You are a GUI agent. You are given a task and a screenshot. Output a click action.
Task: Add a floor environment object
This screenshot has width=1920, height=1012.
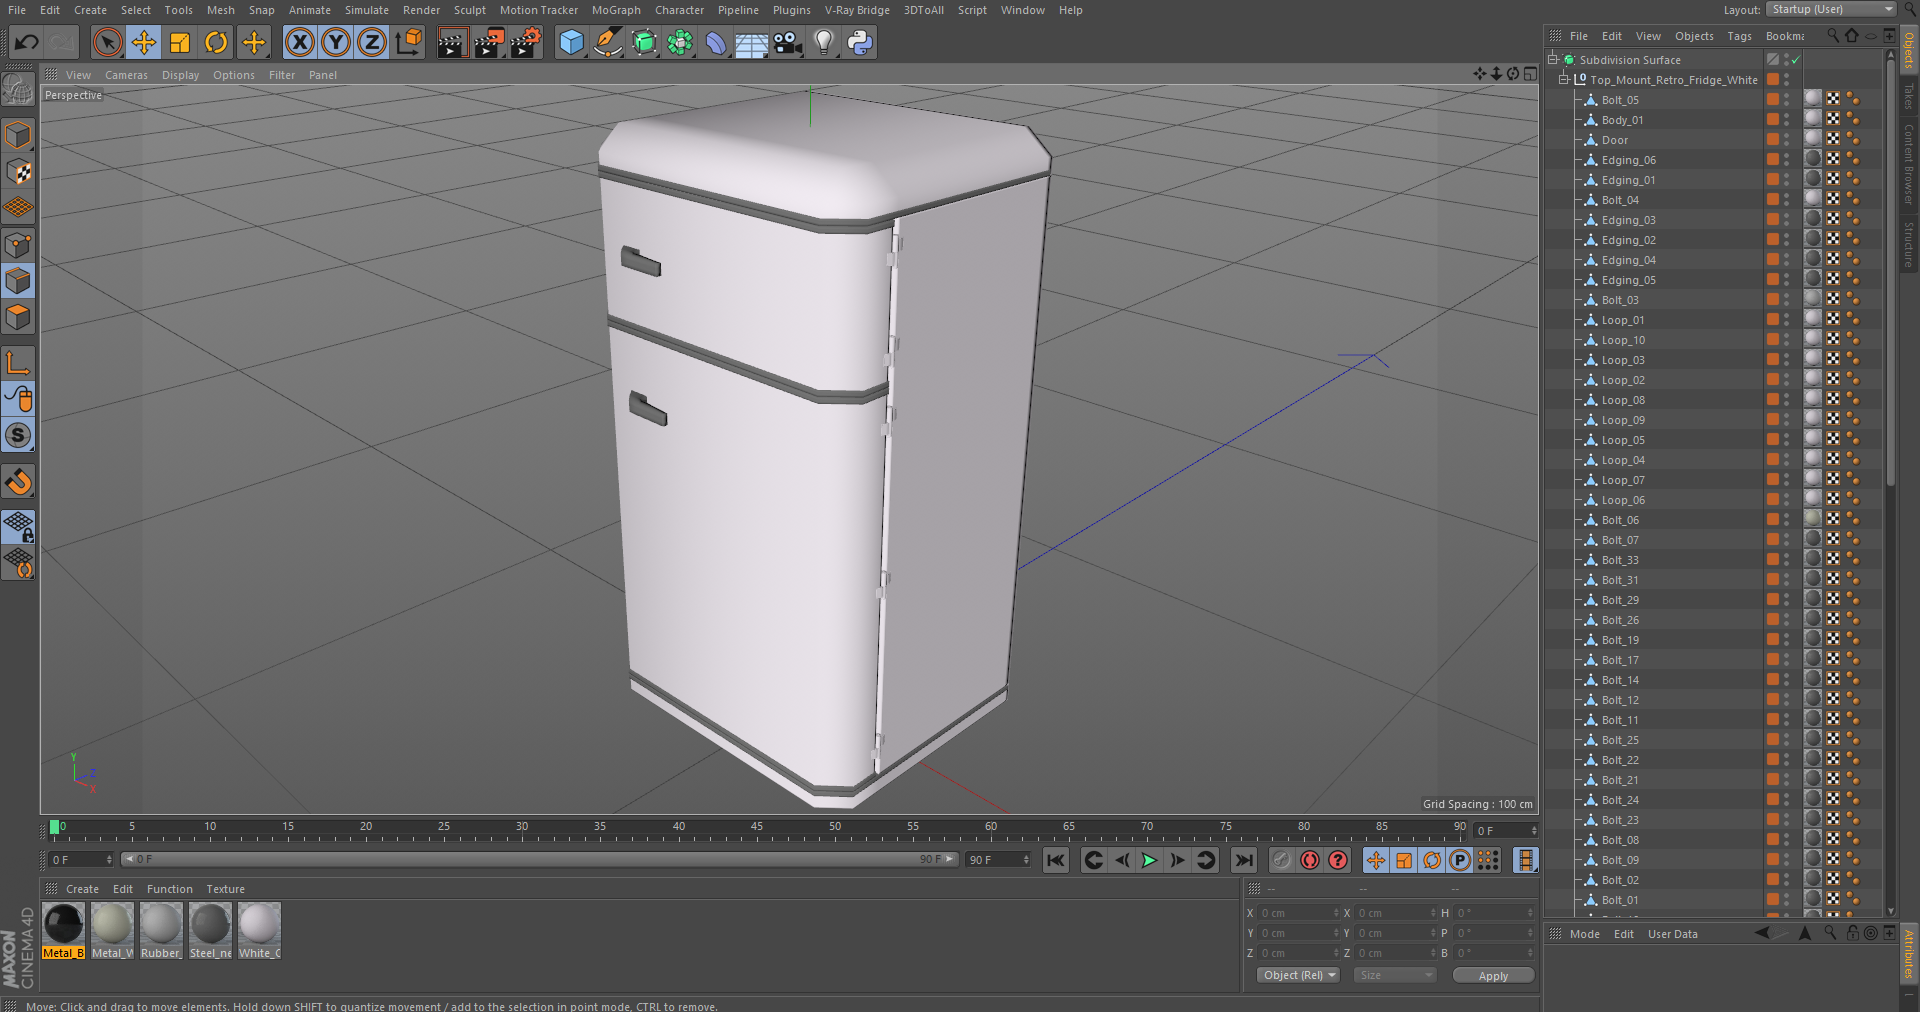tap(752, 42)
